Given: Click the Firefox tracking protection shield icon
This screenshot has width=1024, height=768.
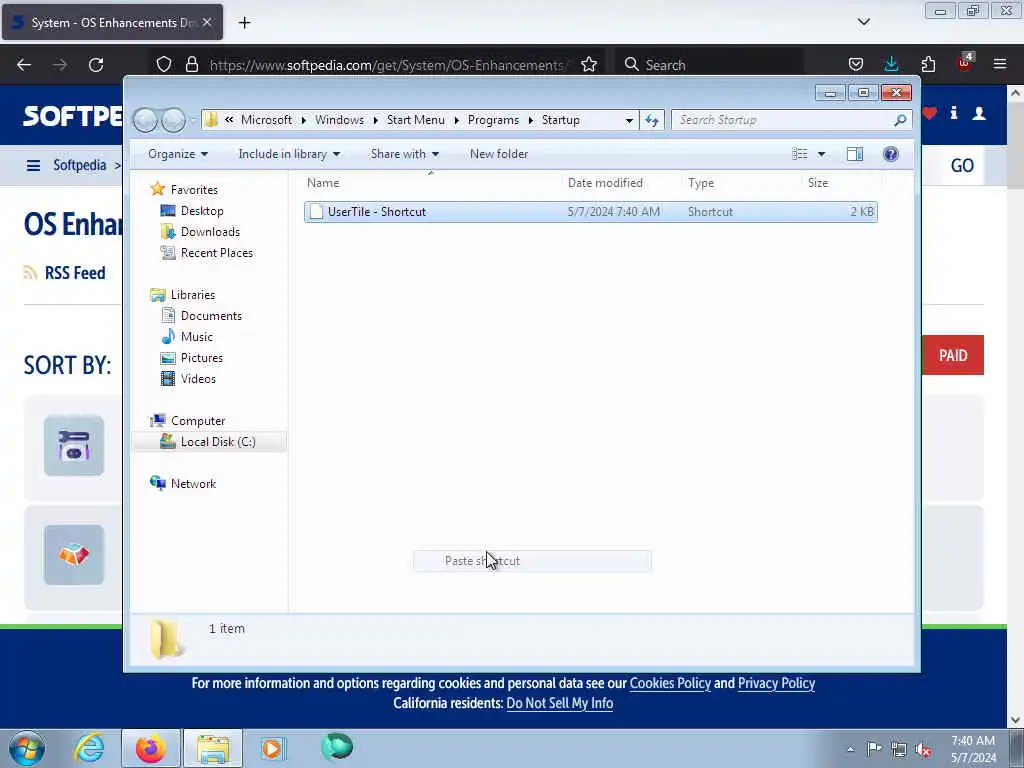Looking at the screenshot, I should 164,65.
